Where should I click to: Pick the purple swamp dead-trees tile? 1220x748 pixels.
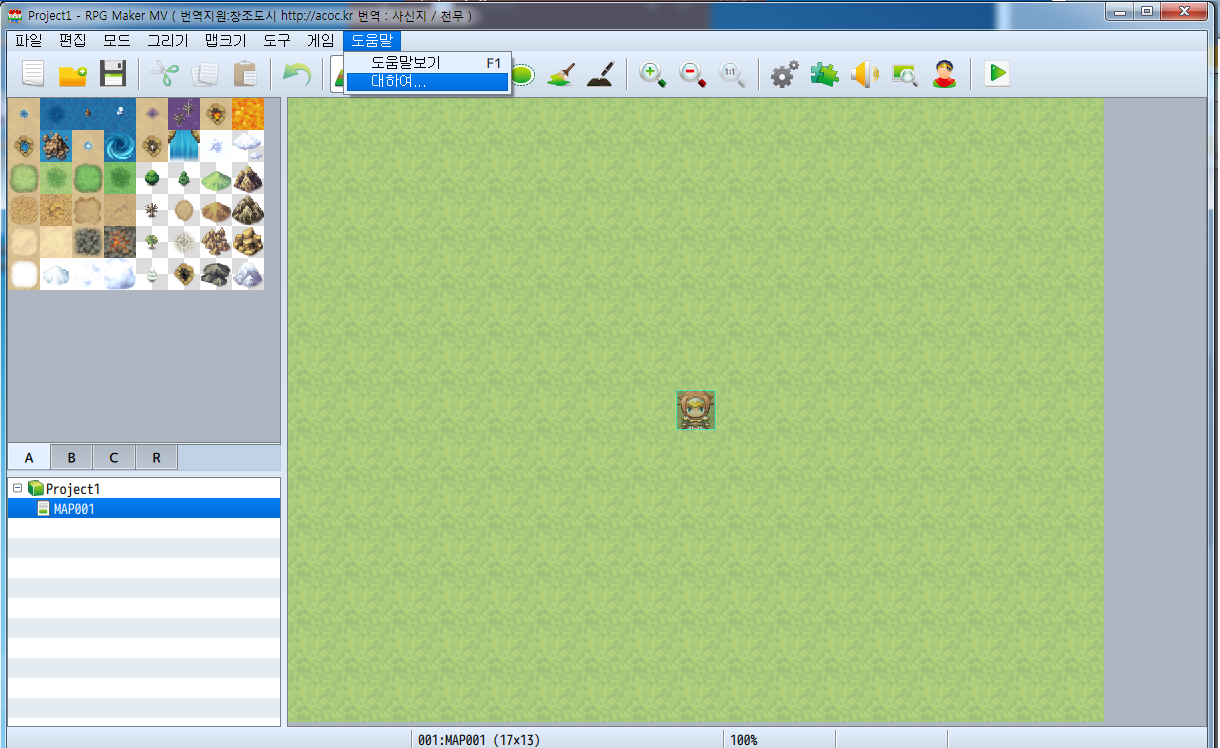[x=184, y=114]
